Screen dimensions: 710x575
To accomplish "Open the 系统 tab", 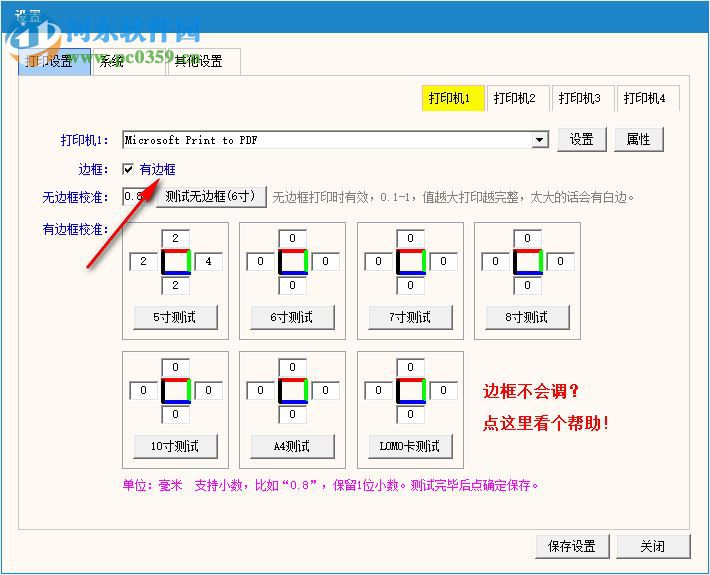I will tap(129, 61).
